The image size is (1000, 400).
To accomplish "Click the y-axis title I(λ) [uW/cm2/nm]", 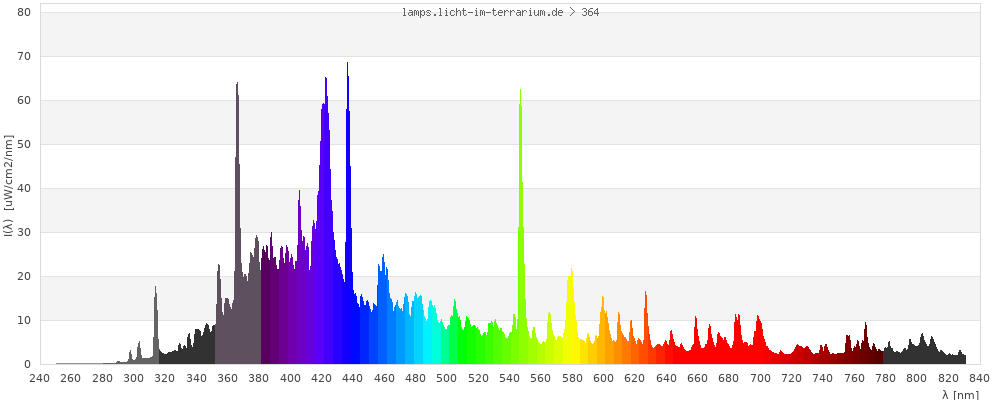I will click(x=8, y=186).
